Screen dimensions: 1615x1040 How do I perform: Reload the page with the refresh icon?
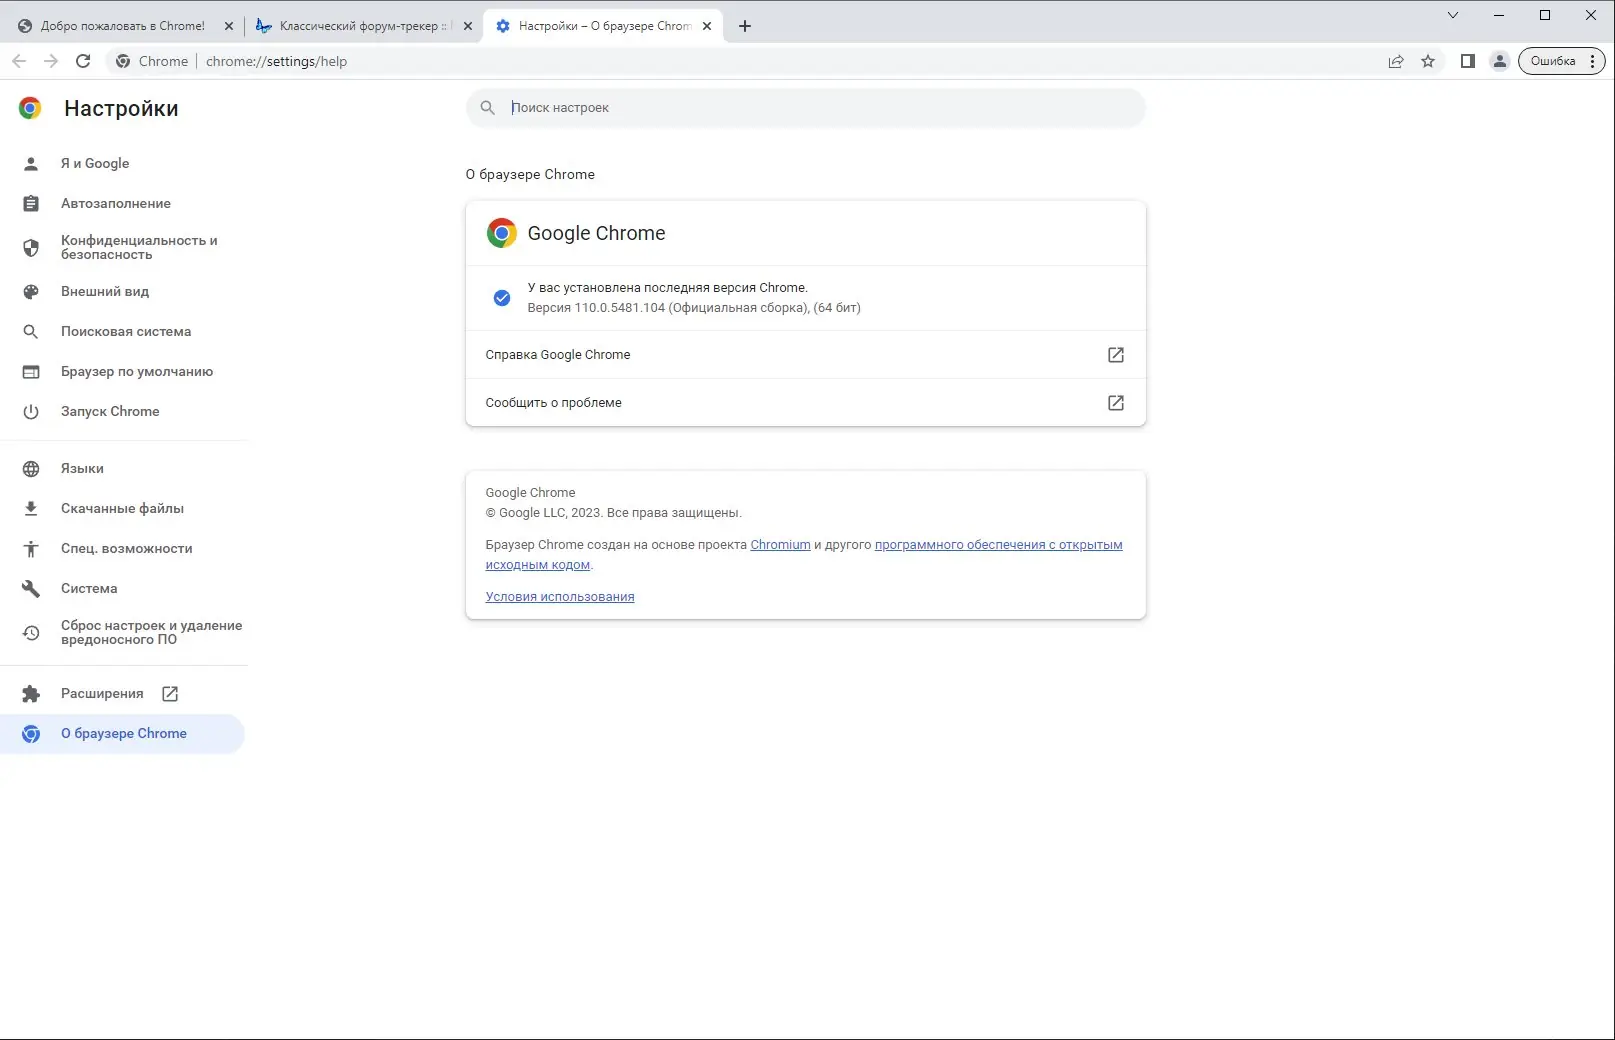pyautogui.click(x=83, y=61)
